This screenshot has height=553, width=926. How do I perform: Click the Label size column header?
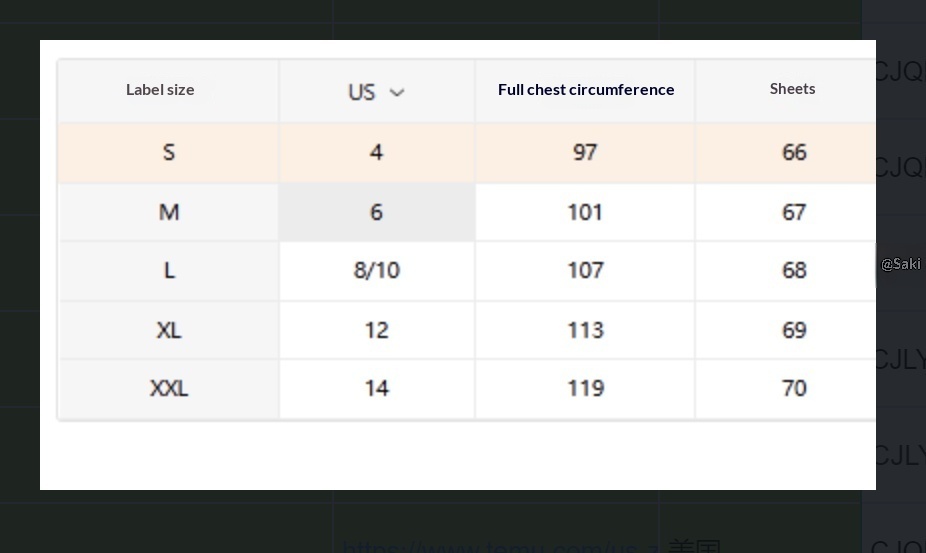point(160,90)
